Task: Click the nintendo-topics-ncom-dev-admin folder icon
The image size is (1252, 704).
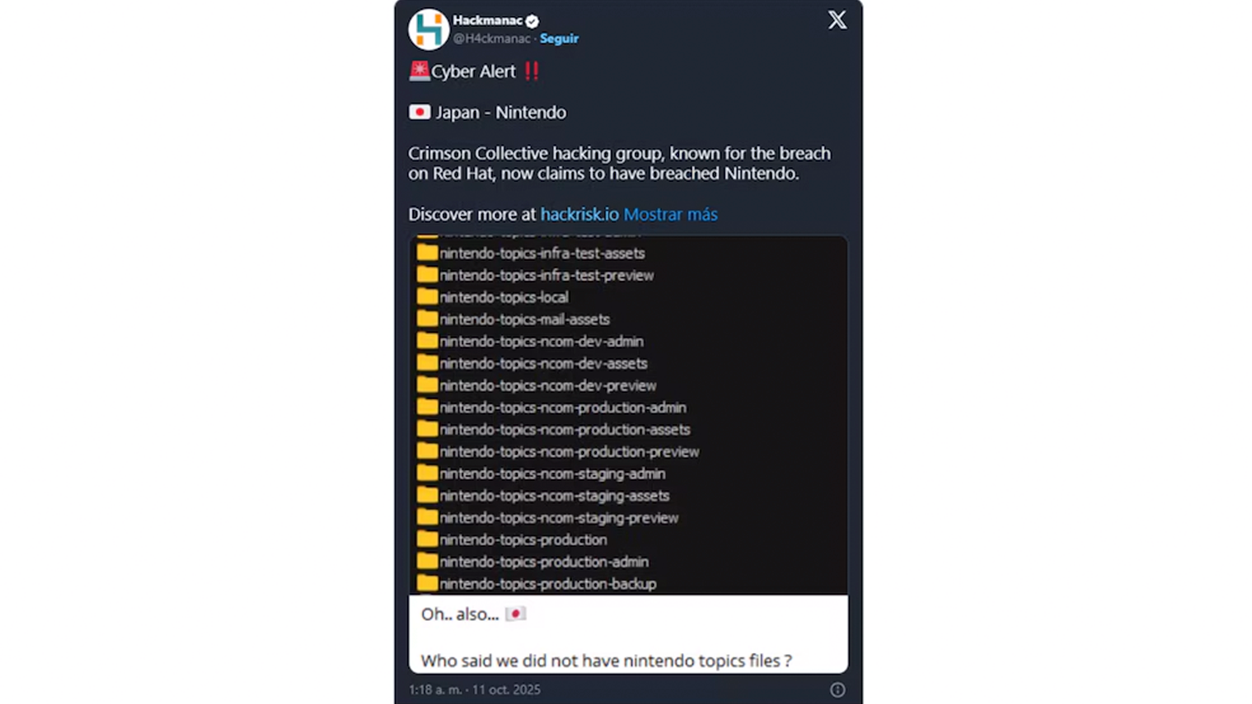Action: click(427, 341)
